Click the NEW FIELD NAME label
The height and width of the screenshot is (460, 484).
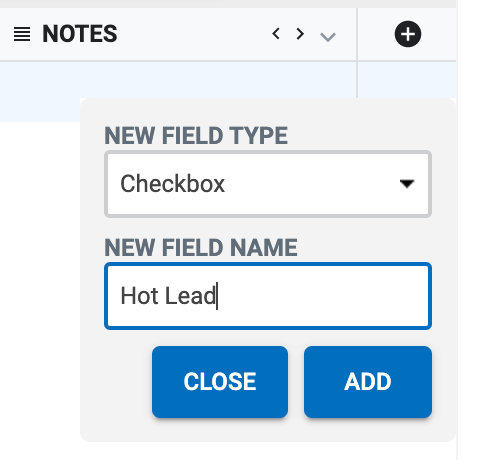coord(201,248)
